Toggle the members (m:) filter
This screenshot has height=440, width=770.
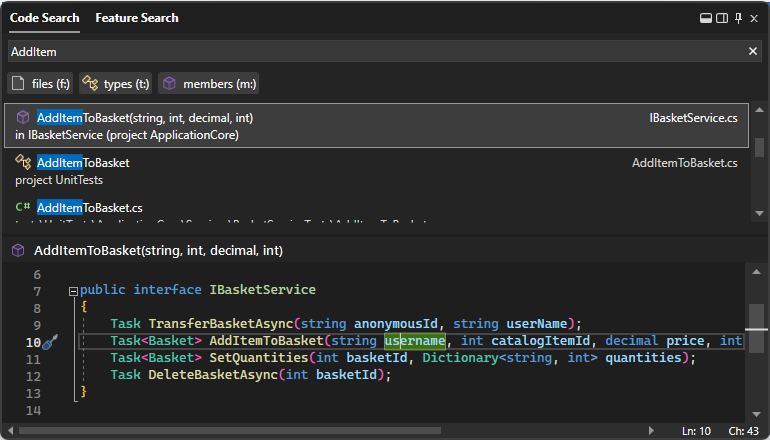pyautogui.click(x=208, y=83)
